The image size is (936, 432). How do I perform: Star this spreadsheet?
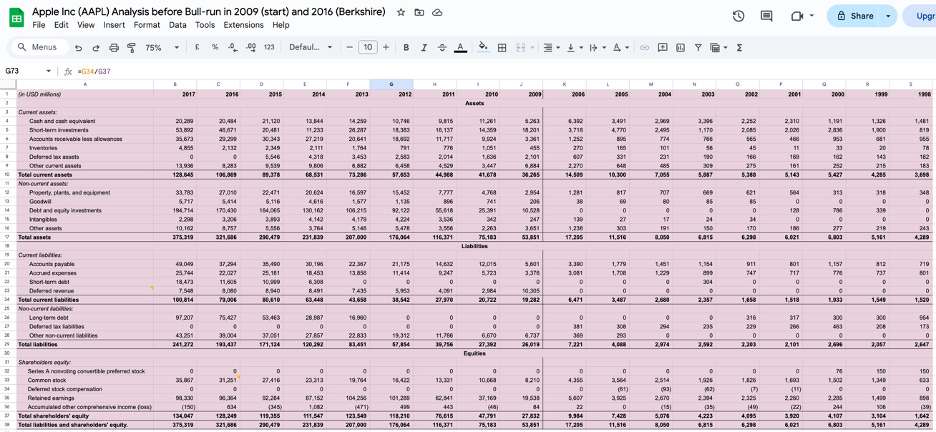tap(401, 12)
